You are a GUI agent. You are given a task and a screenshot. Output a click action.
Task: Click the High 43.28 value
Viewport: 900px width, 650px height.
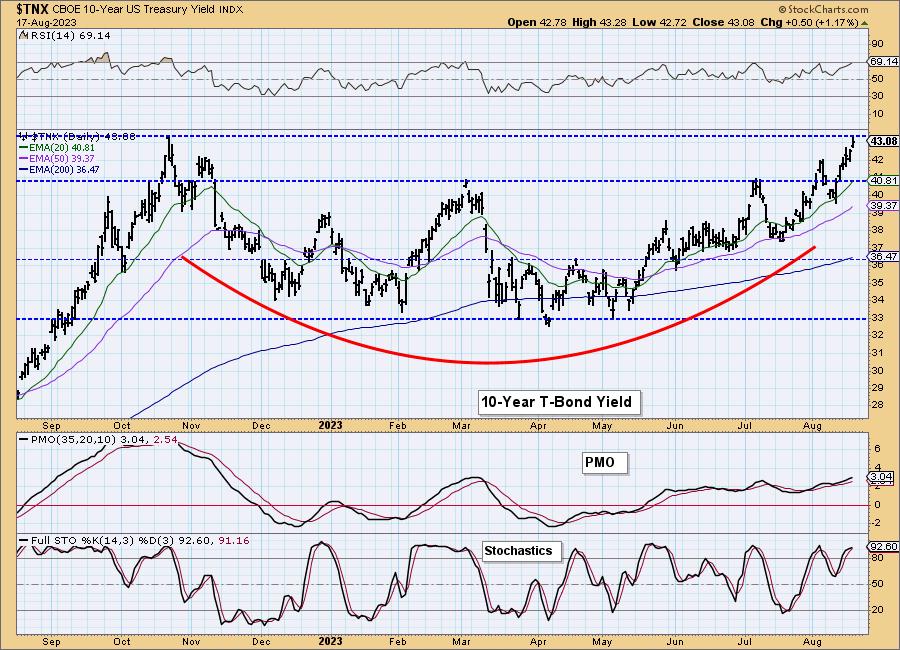[600, 22]
